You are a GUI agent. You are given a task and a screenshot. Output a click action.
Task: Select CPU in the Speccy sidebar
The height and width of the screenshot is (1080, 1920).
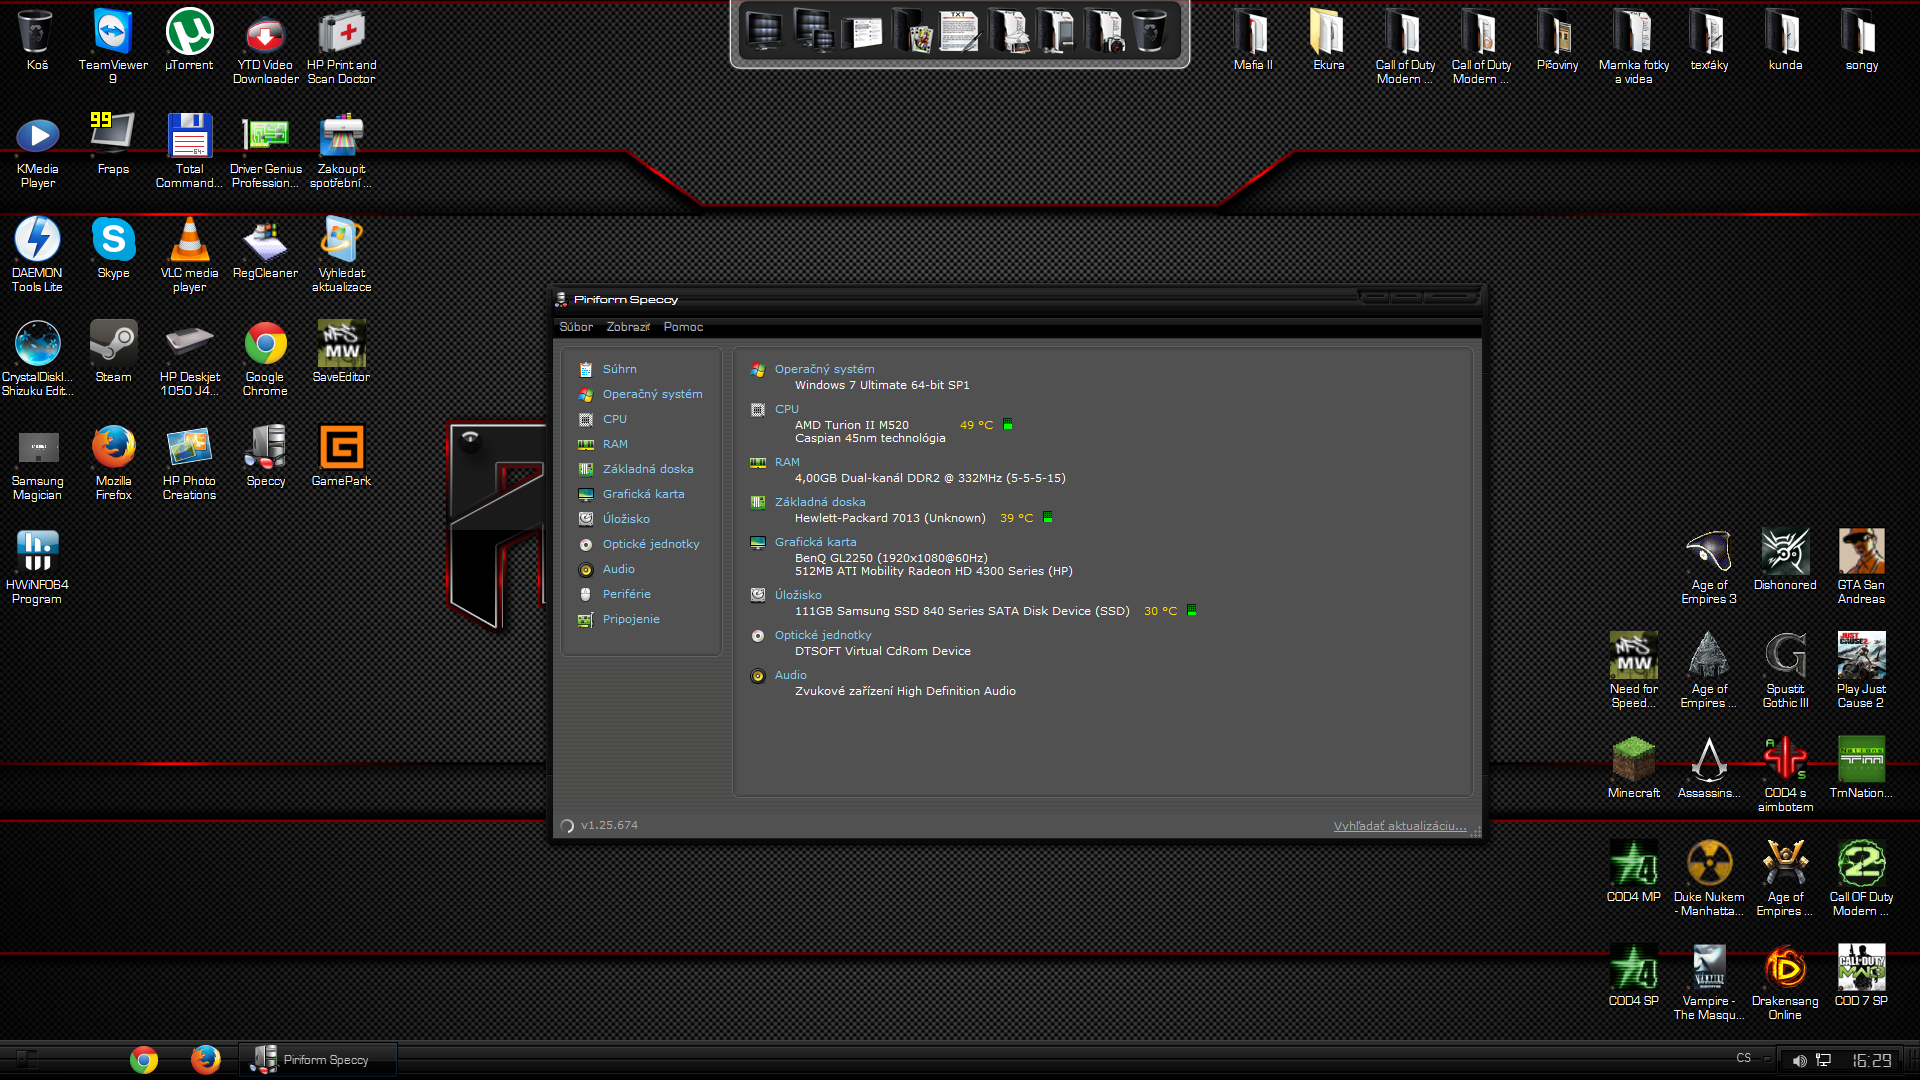click(614, 419)
